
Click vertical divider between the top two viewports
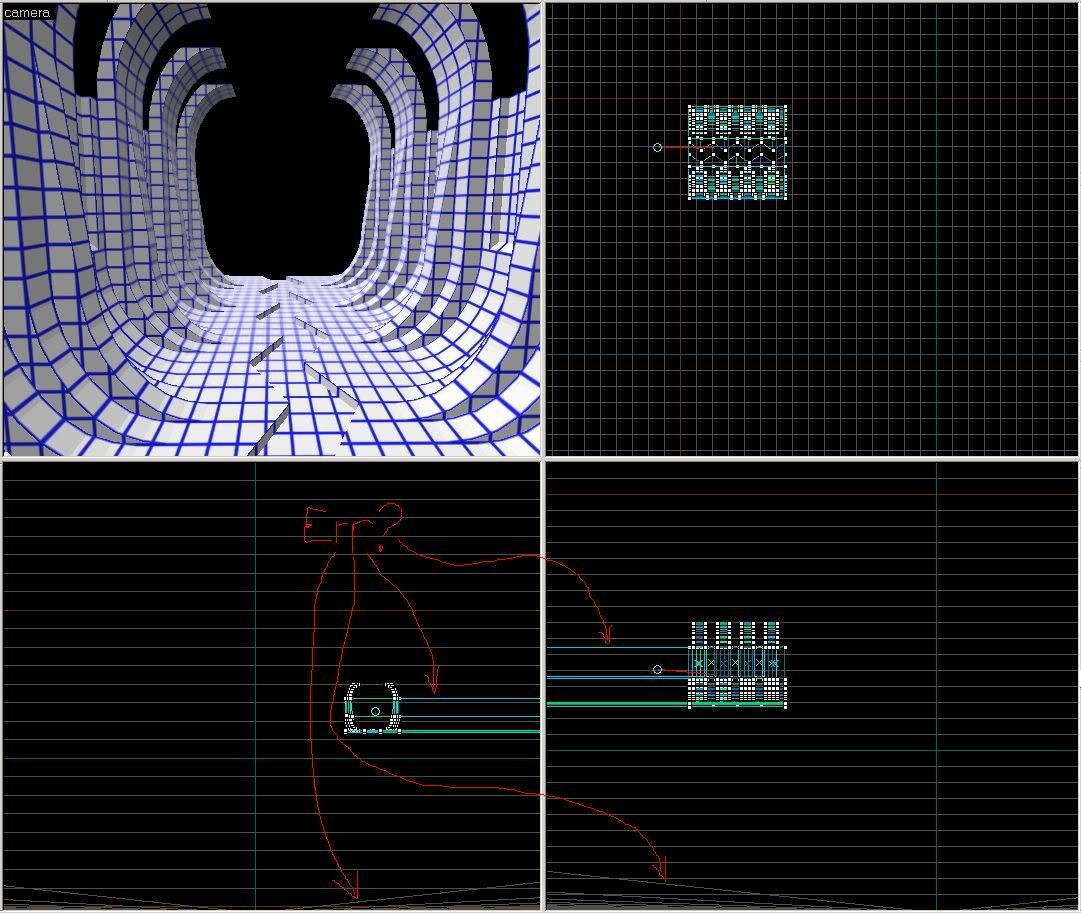click(x=543, y=230)
